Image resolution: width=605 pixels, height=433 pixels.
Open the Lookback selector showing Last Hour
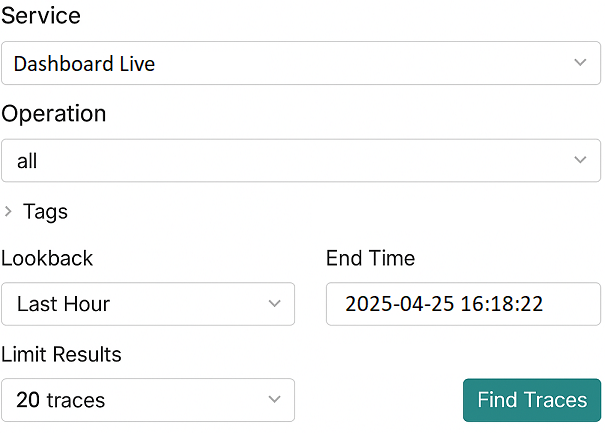coord(147,304)
